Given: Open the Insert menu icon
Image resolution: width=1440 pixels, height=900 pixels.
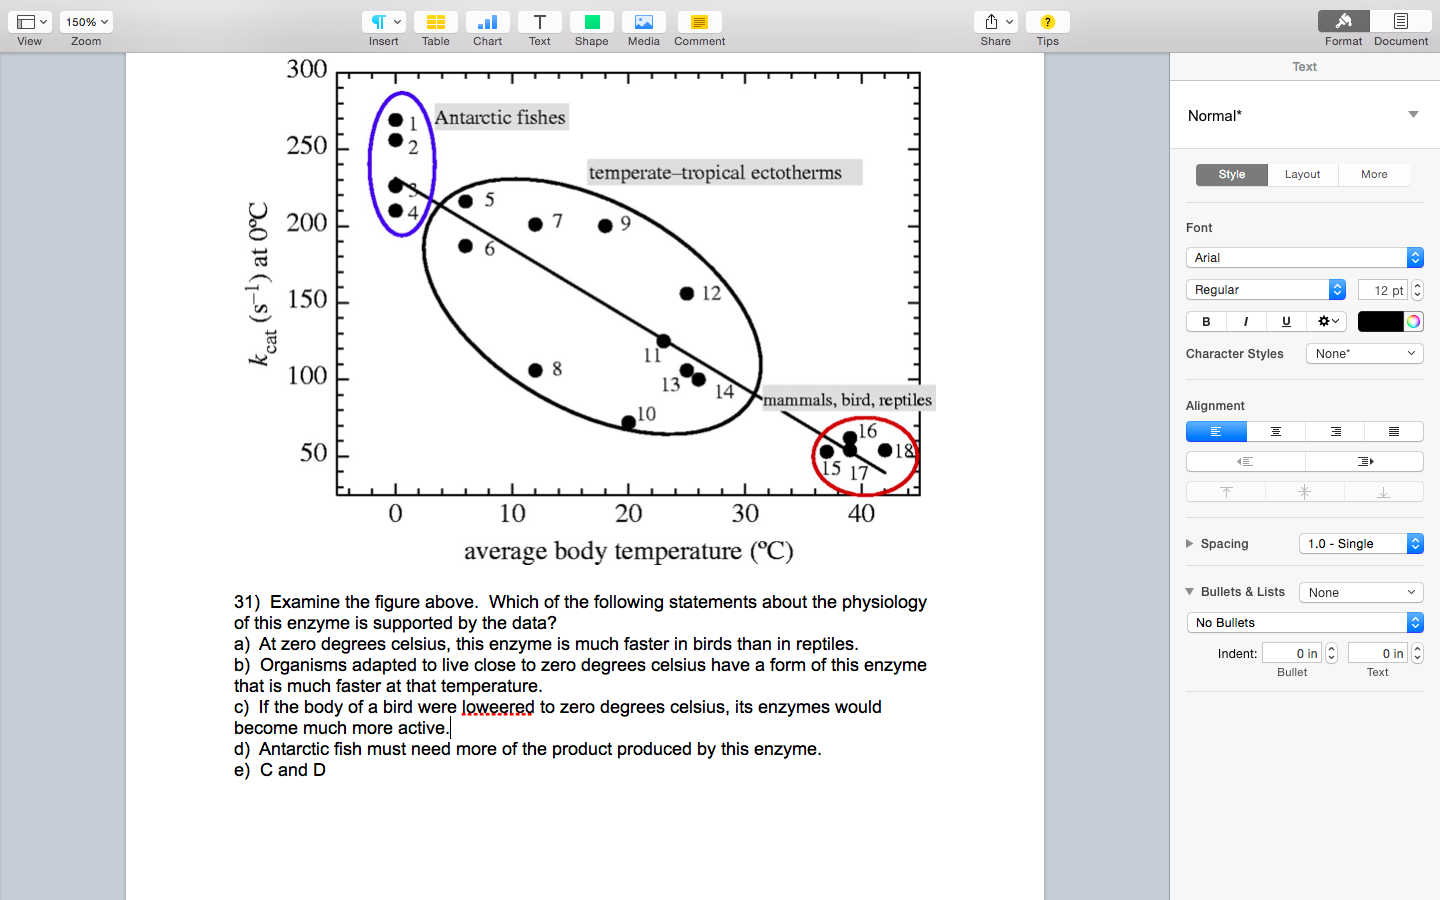Looking at the screenshot, I should coord(383,22).
